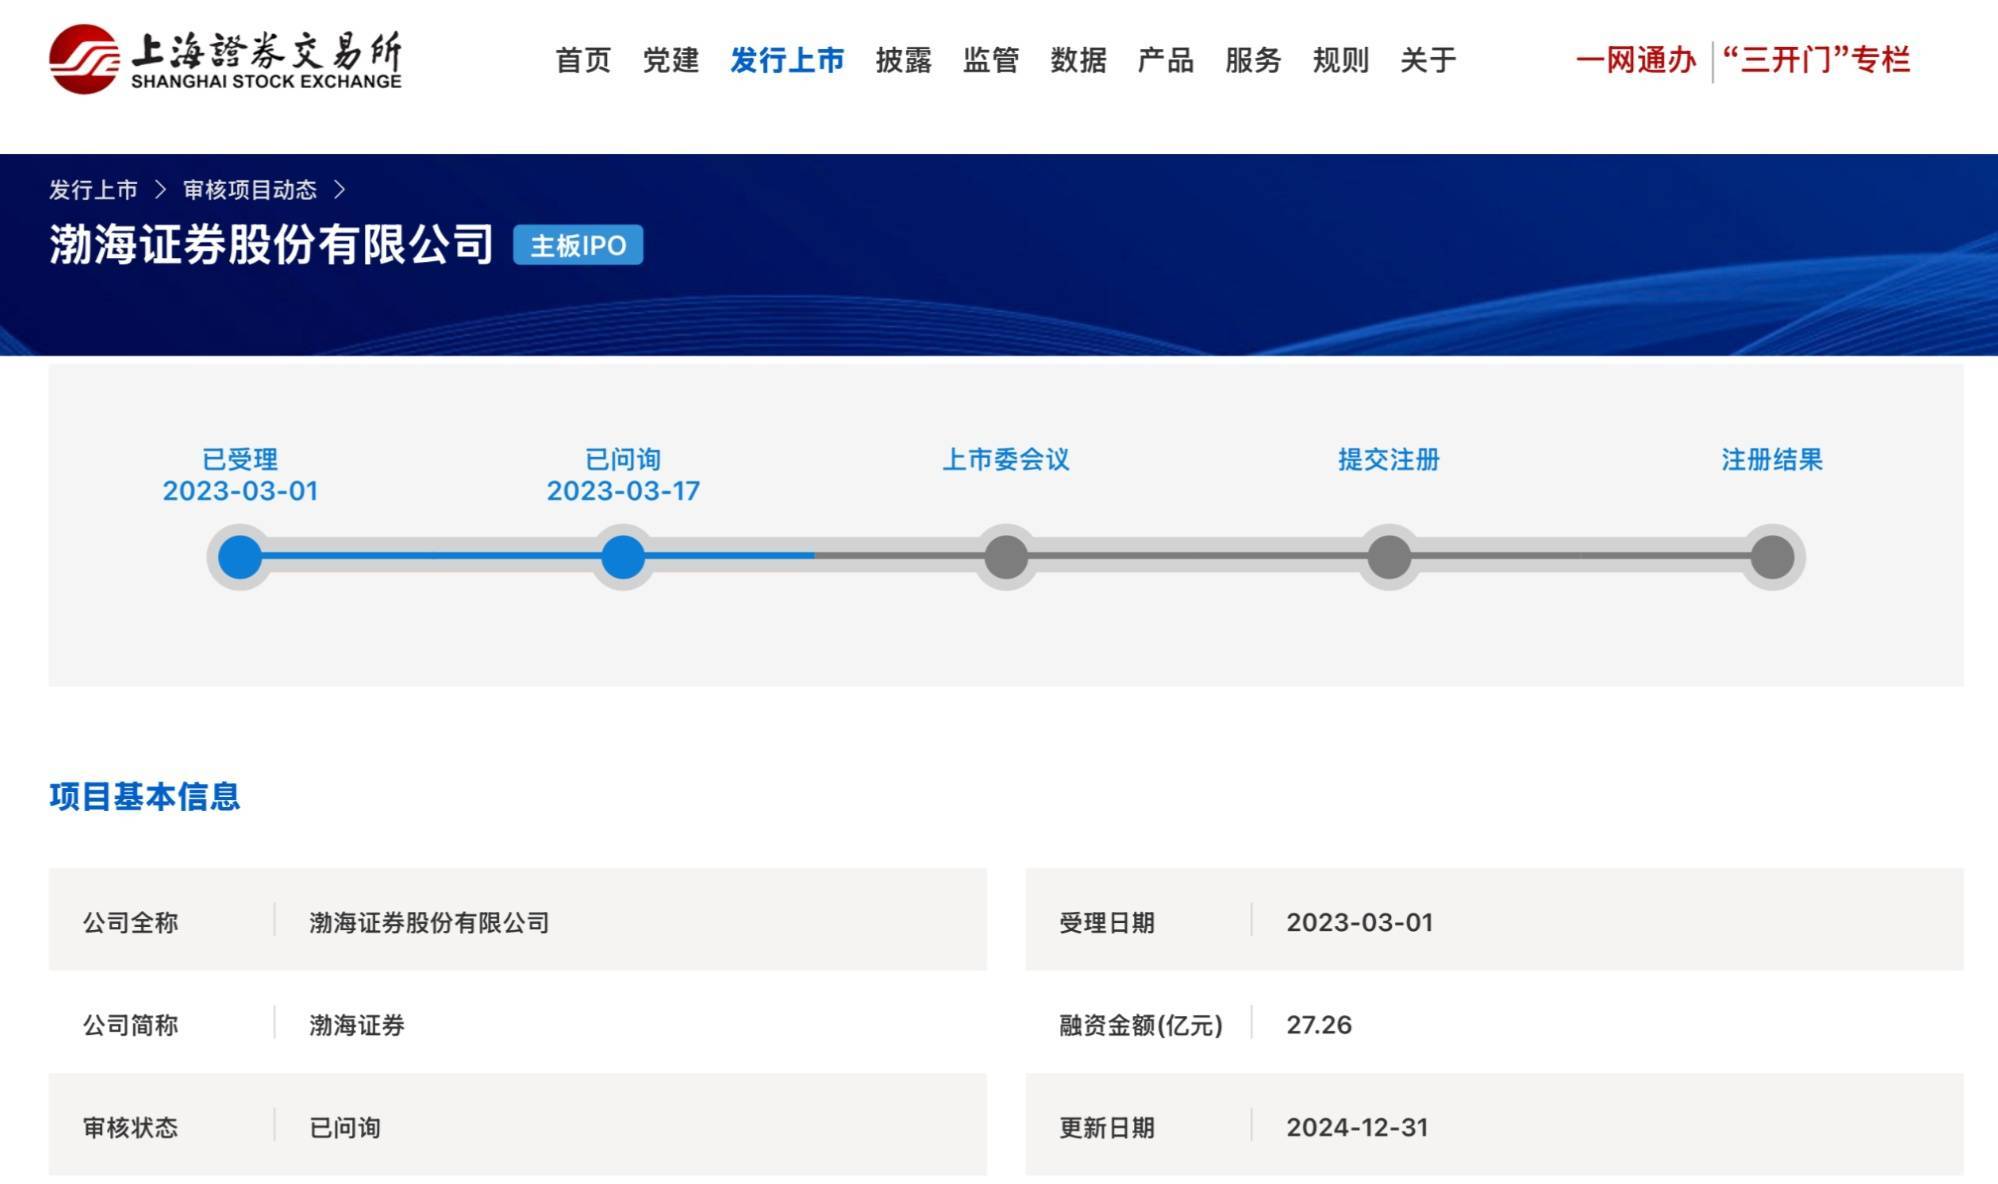Click the 注册结果 timeline circle

1772,557
